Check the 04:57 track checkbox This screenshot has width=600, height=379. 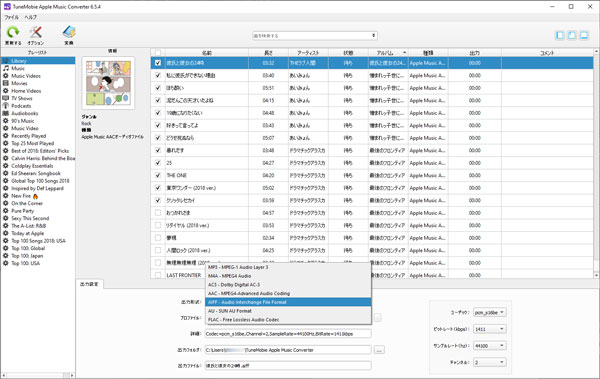(x=158, y=212)
